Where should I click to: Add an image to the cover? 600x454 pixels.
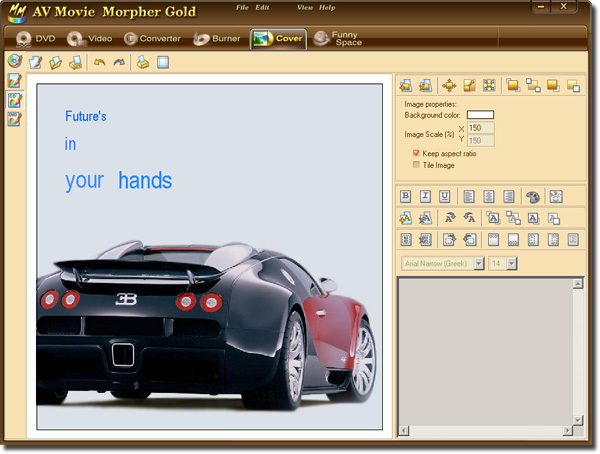coord(406,85)
